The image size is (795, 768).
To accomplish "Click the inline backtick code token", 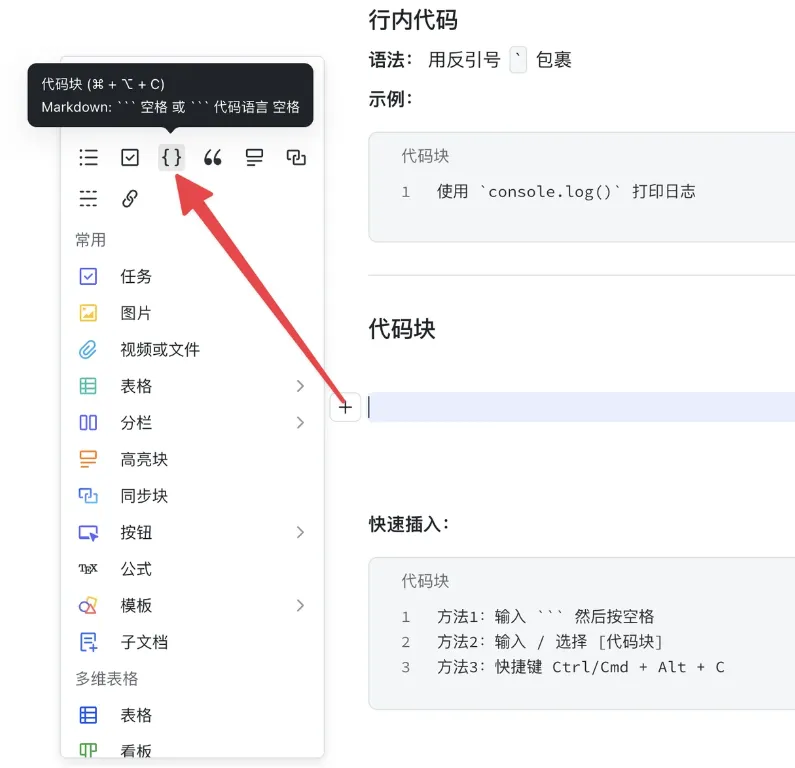I will tap(518, 60).
